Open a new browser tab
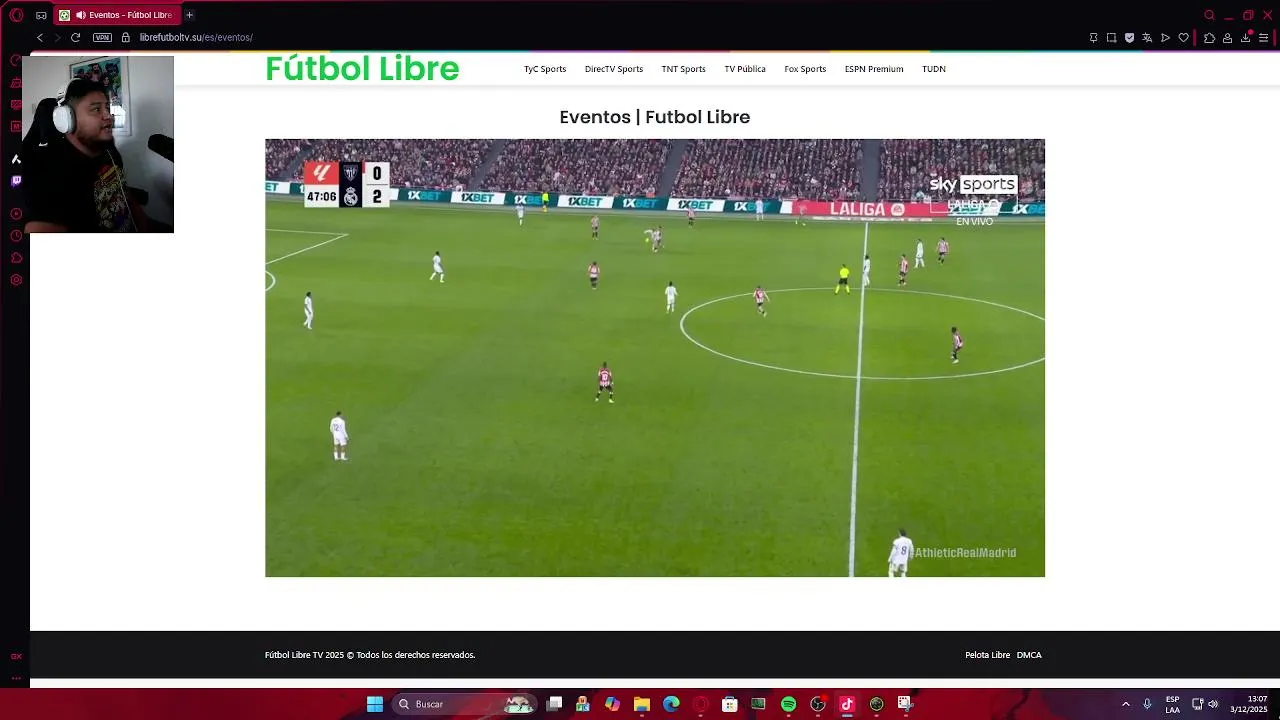 click(189, 15)
